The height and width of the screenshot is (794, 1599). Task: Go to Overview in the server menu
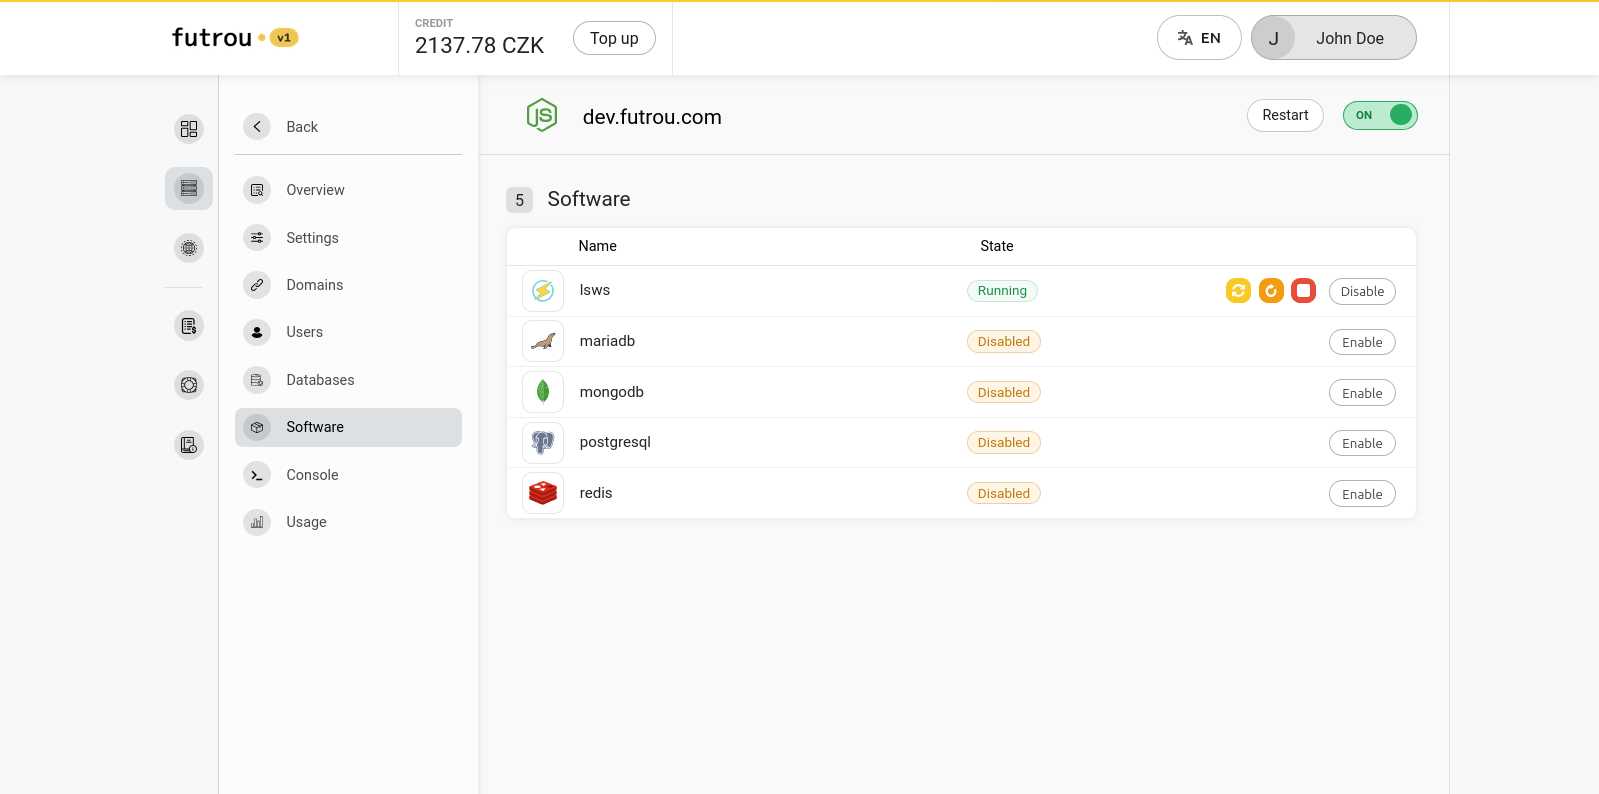click(348, 190)
